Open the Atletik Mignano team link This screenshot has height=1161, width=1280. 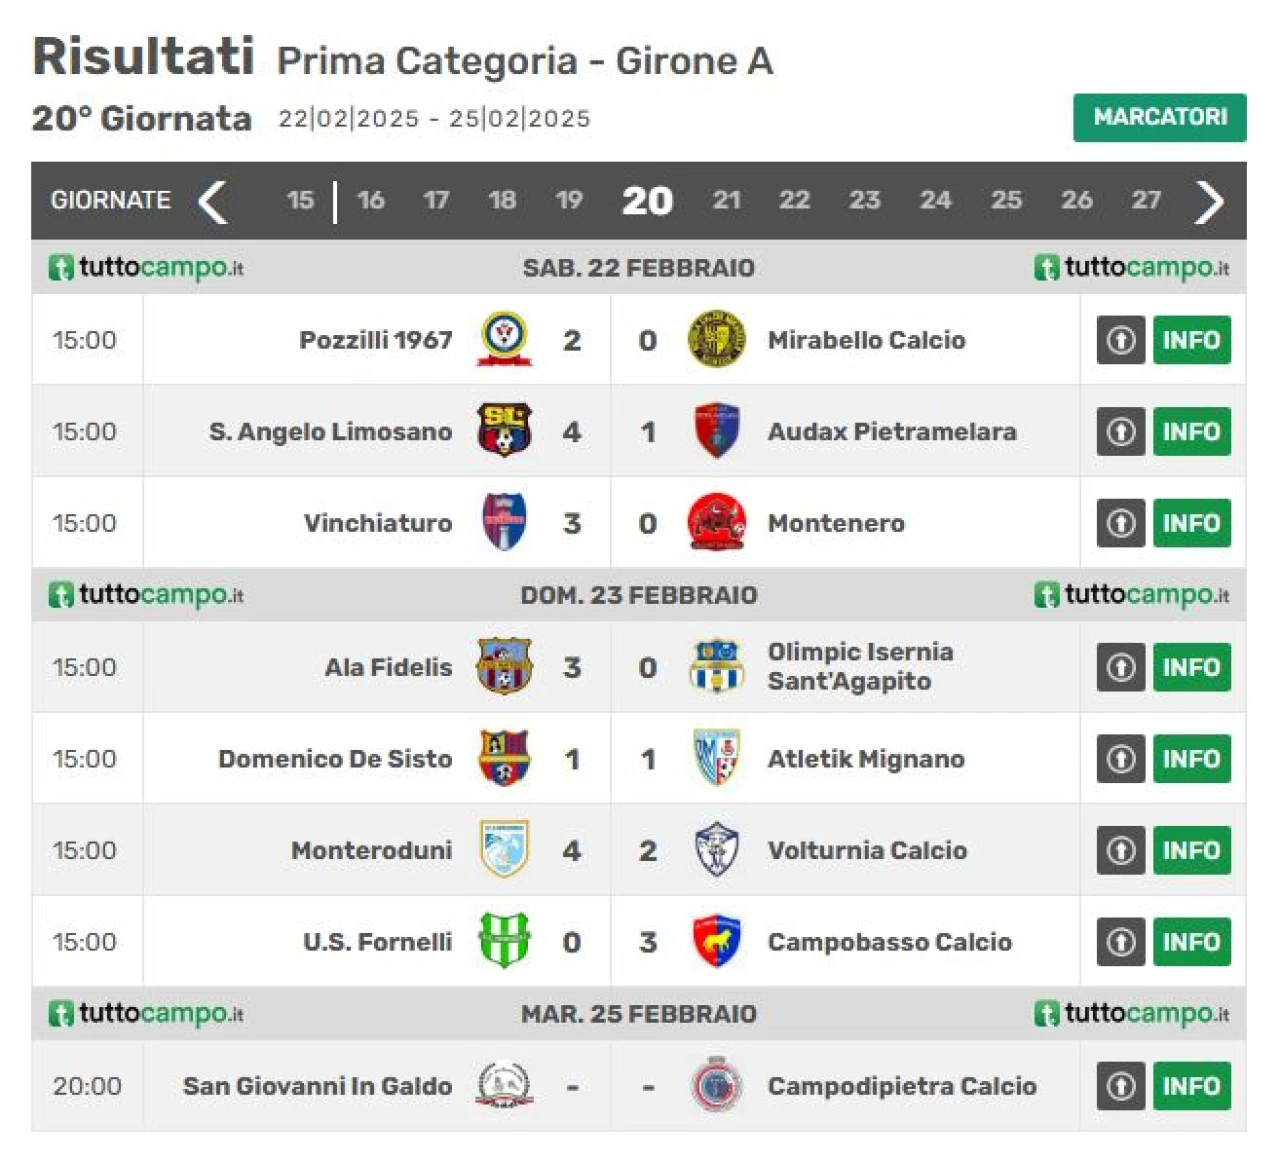pyautogui.click(x=866, y=759)
